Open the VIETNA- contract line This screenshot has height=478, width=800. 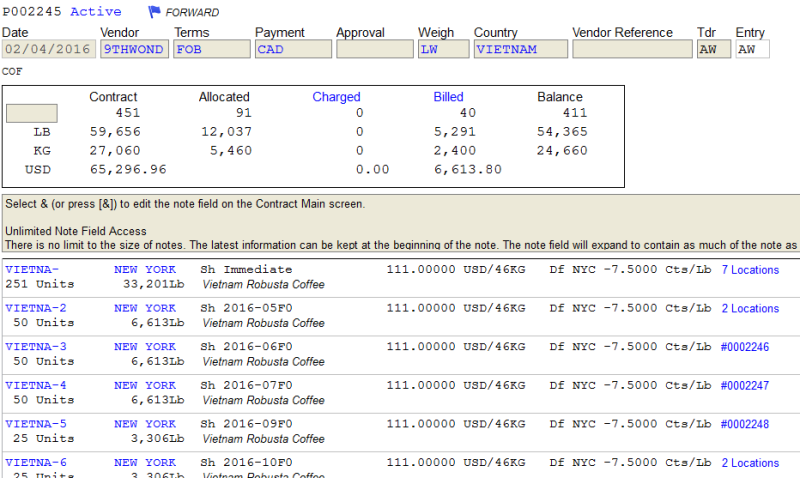click(x=32, y=269)
